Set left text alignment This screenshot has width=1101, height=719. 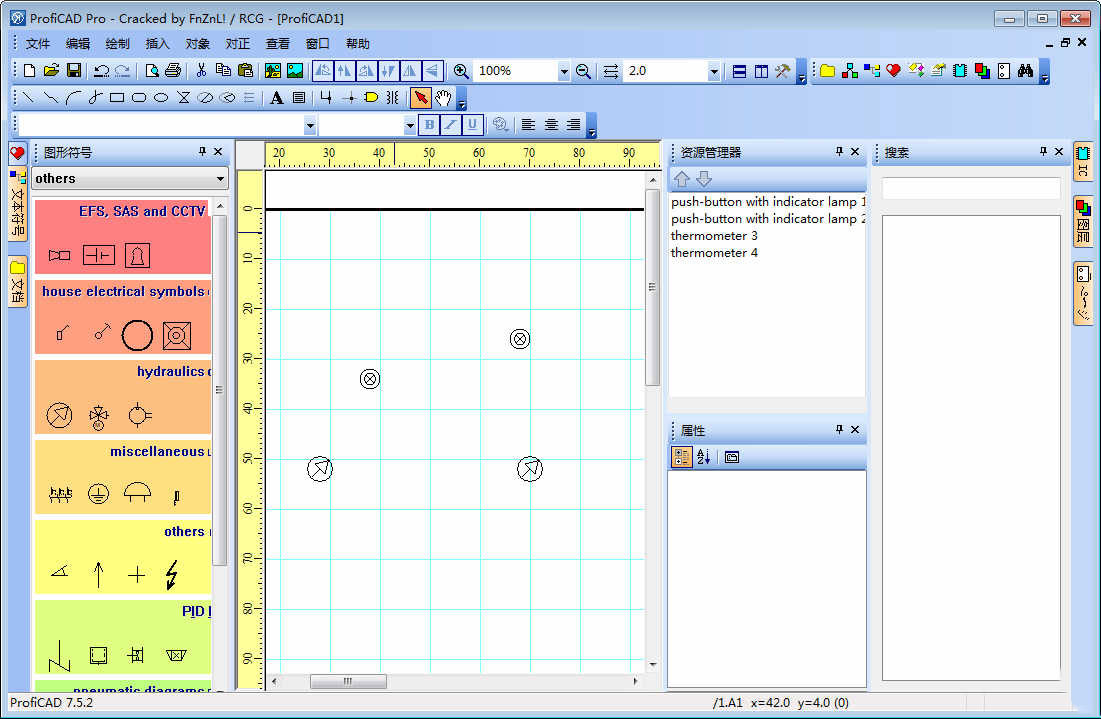(x=529, y=125)
